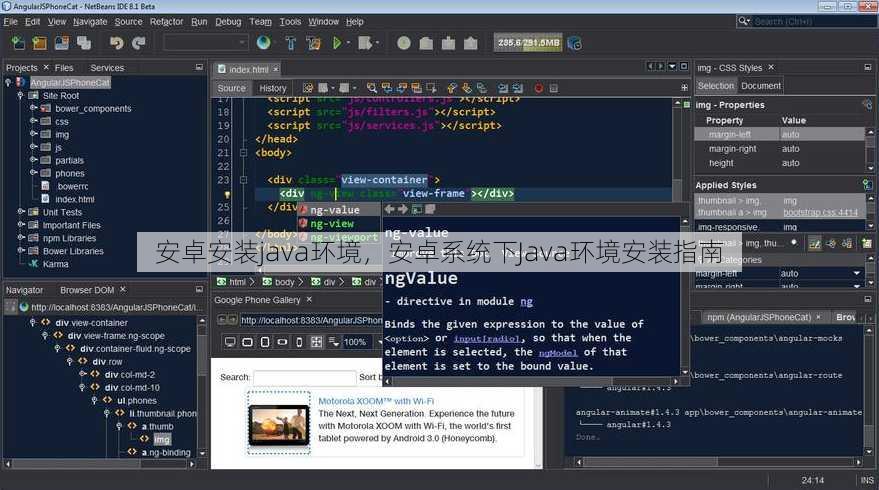Switch to the Browser DOM tab
Screen dimensions: 879x490
point(87,290)
